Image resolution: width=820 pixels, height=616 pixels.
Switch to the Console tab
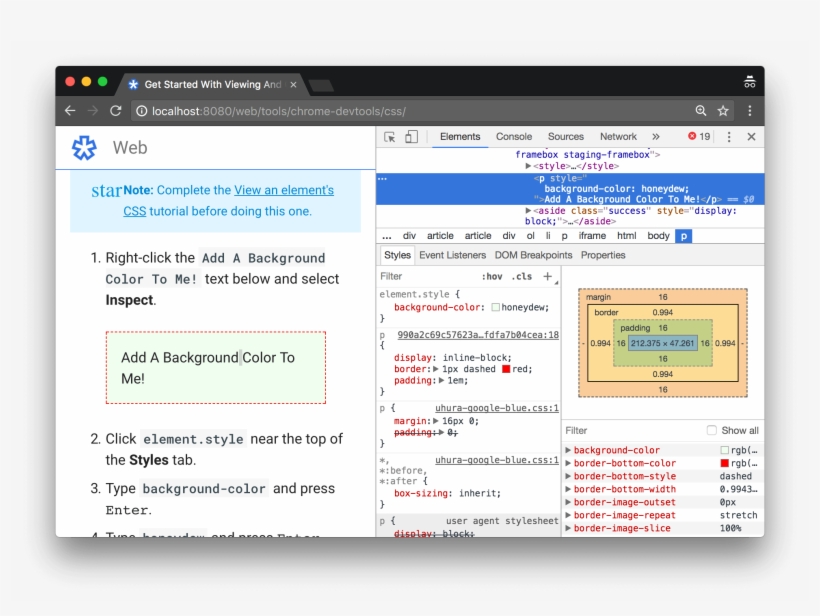tap(513, 136)
